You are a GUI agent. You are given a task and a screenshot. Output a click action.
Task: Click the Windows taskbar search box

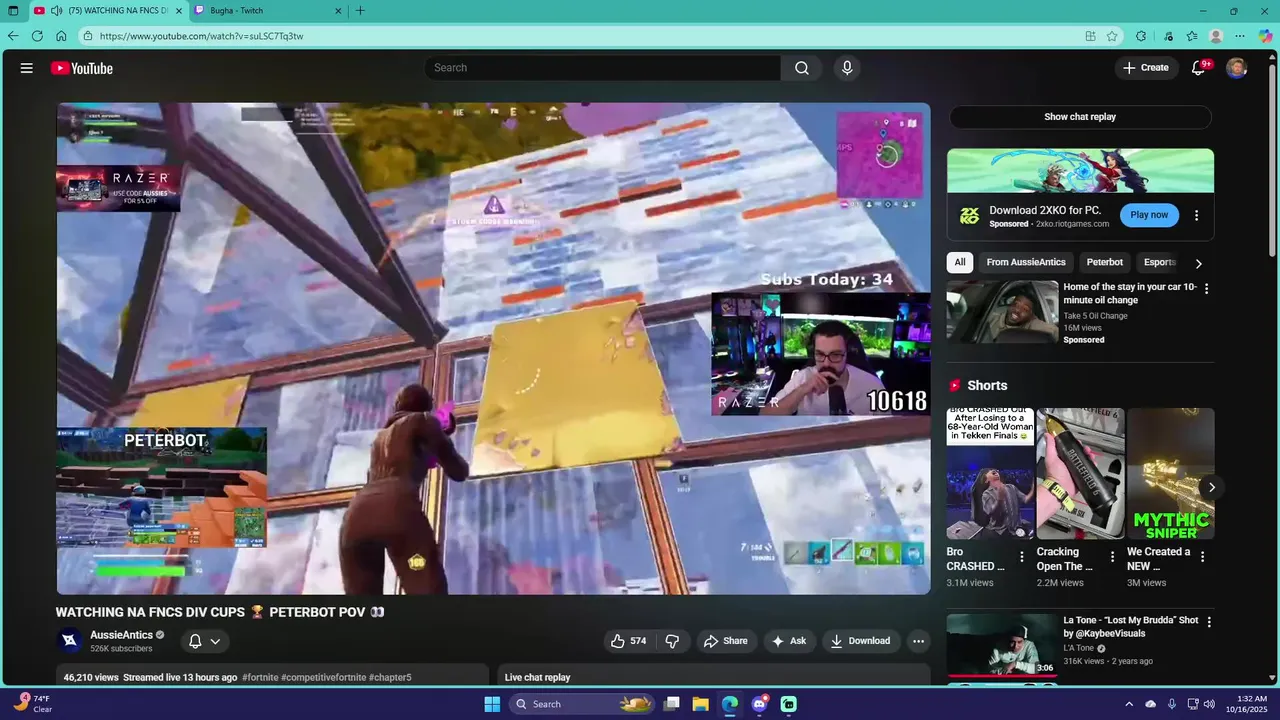tap(583, 704)
